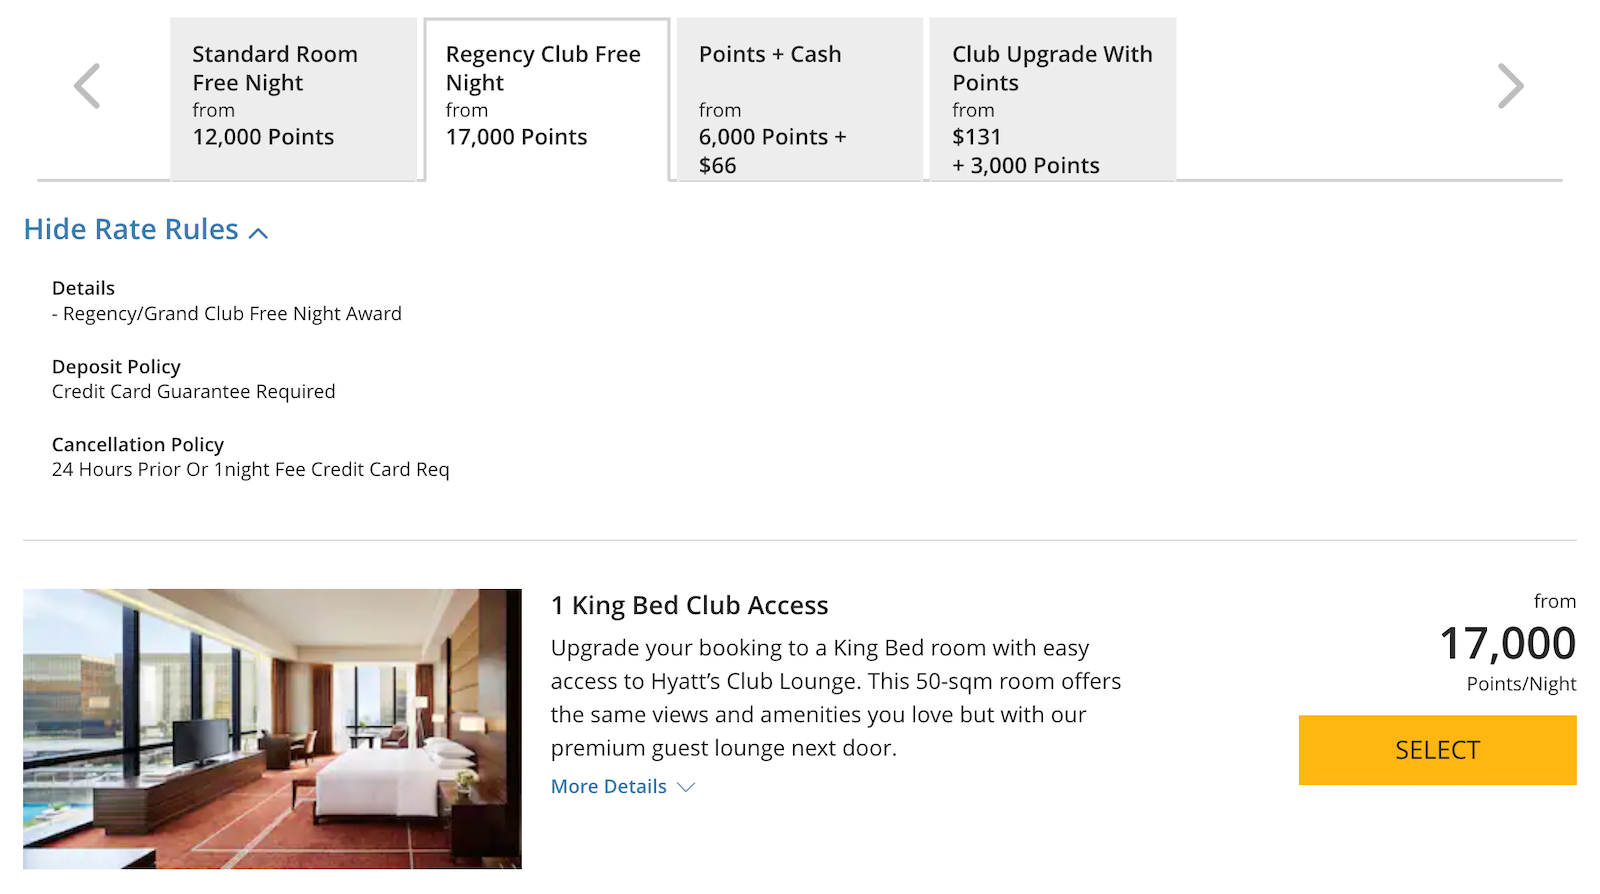Viewport: 1600px width, 894px height.
Task: Navigate forward with the right carousel arrow
Action: click(1511, 85)
